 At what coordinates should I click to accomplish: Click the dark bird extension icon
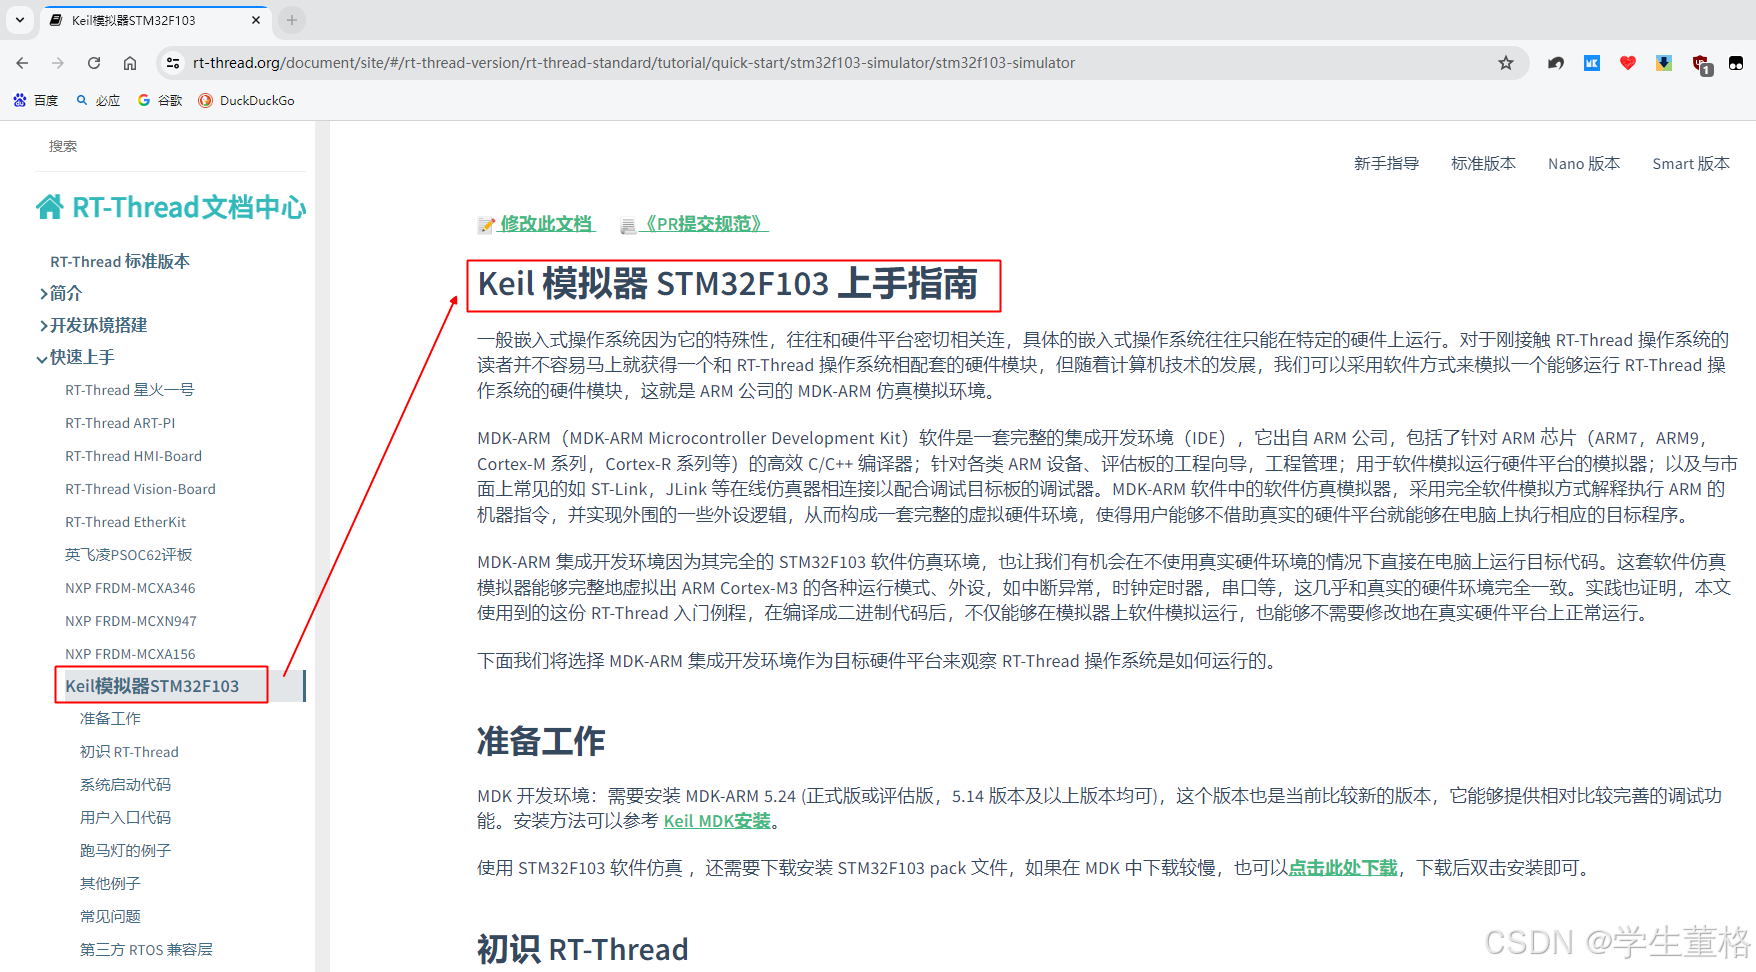(x=1556, y=63)
